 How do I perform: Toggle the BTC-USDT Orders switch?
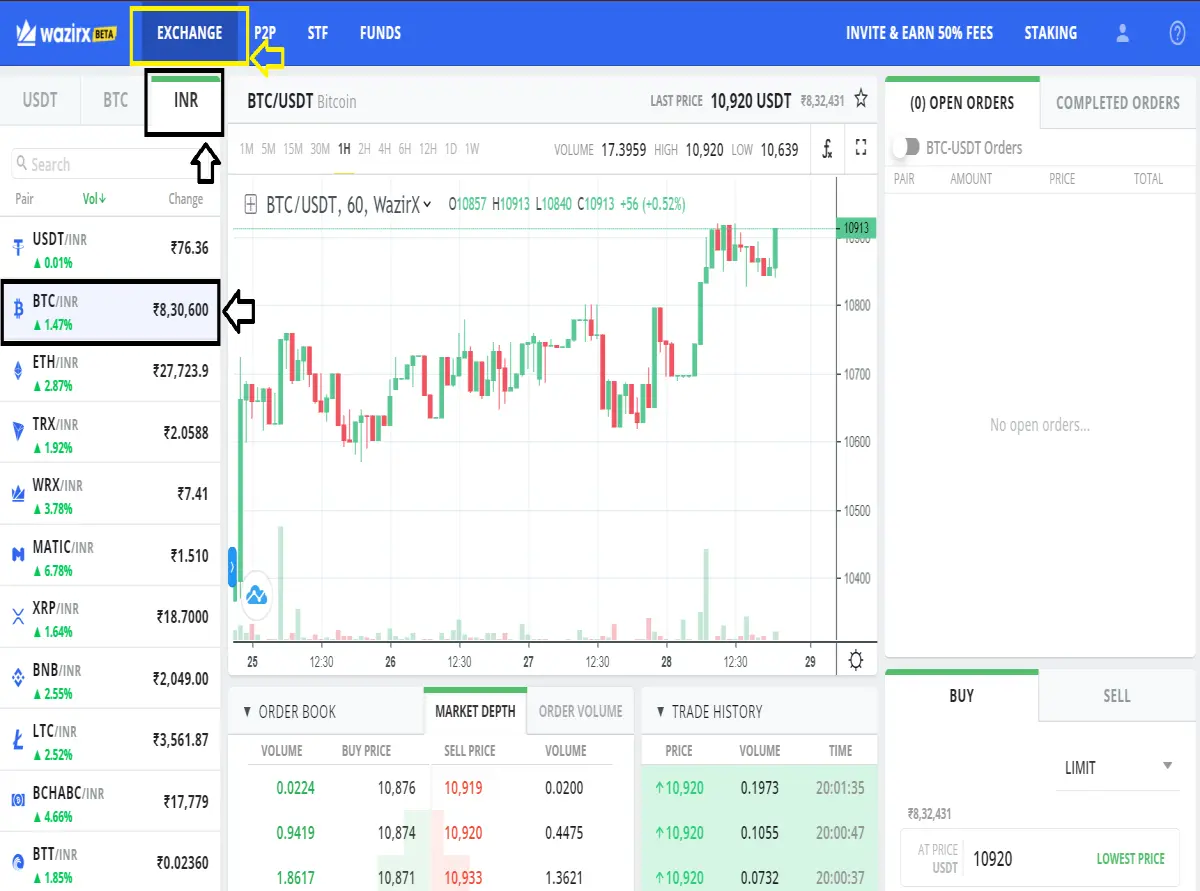coord(906,147)
